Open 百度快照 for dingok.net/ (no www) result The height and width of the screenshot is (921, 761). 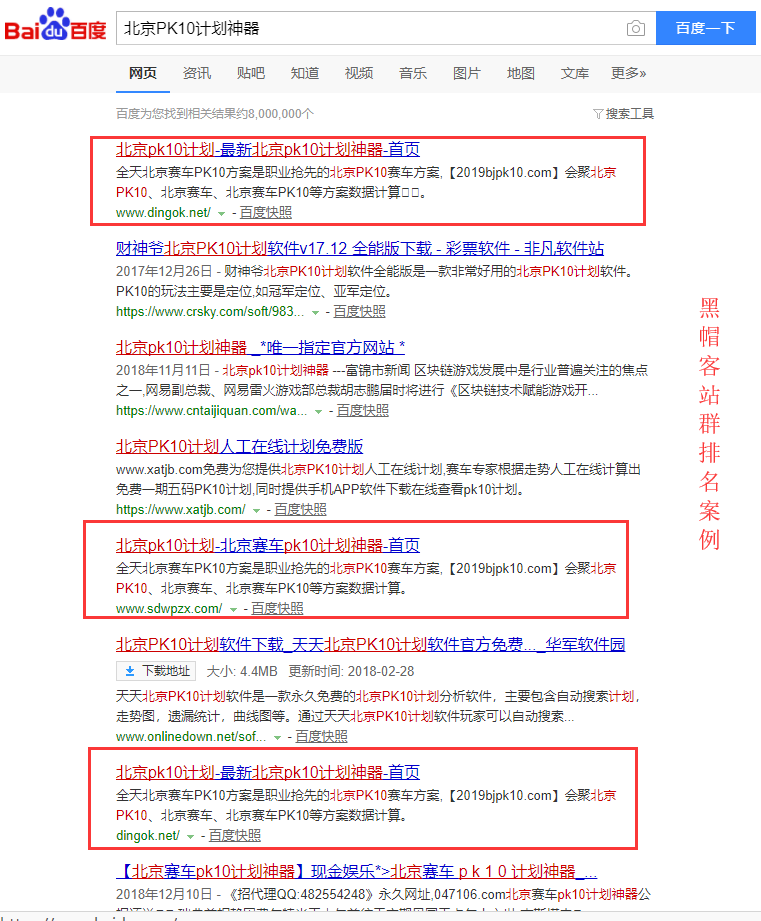(234, 835)
